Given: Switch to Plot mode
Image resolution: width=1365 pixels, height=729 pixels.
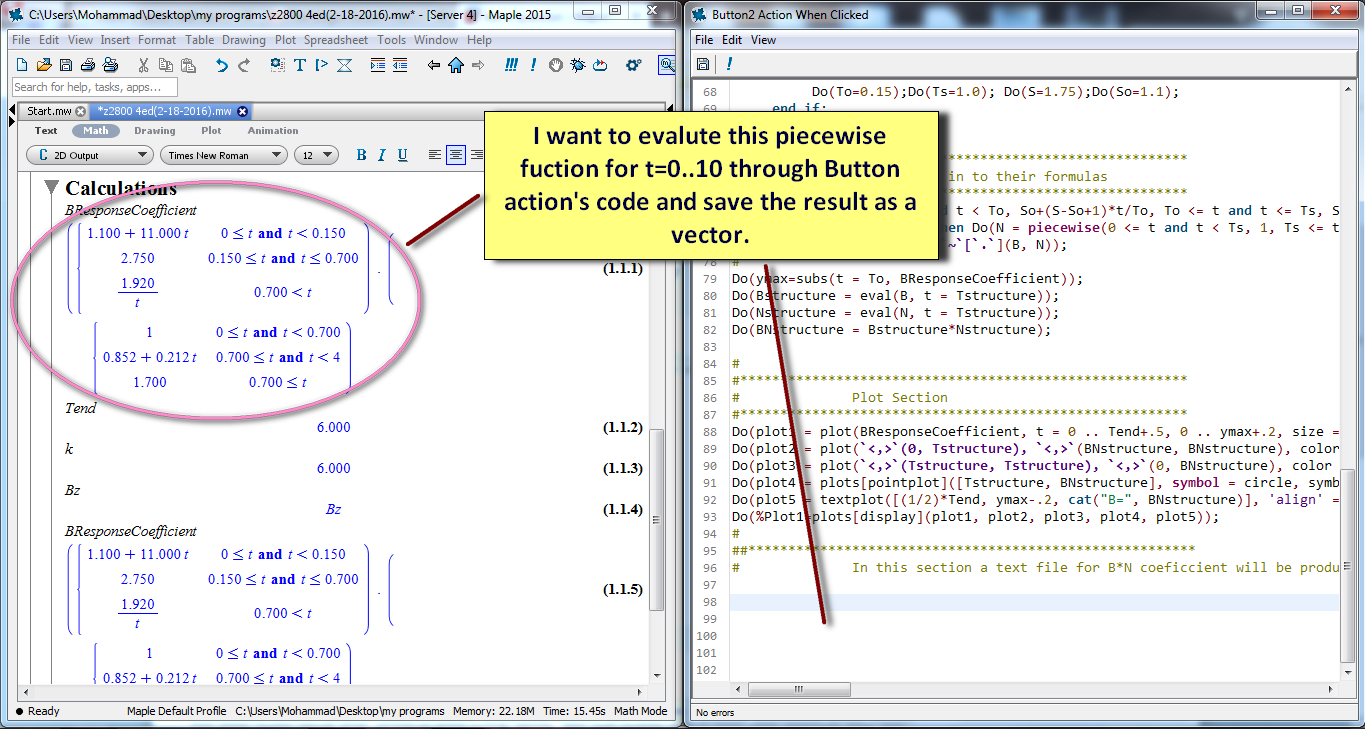Looking at the screenshot, I should [211, 131].
